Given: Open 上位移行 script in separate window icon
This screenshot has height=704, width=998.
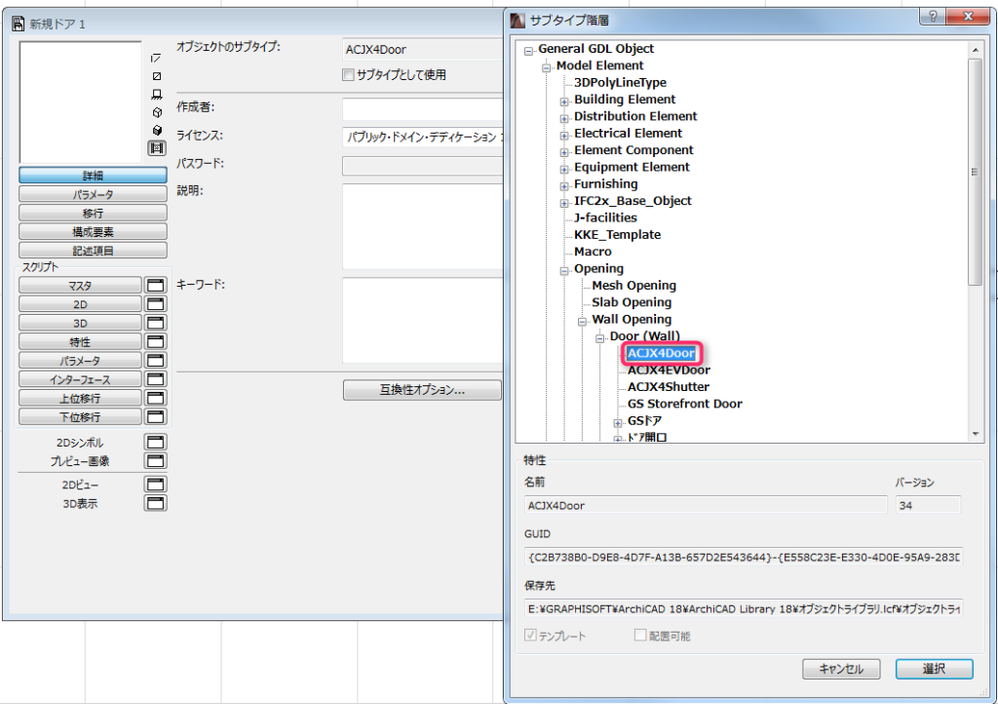Looking at the screenshot, I should click(155, 398).
